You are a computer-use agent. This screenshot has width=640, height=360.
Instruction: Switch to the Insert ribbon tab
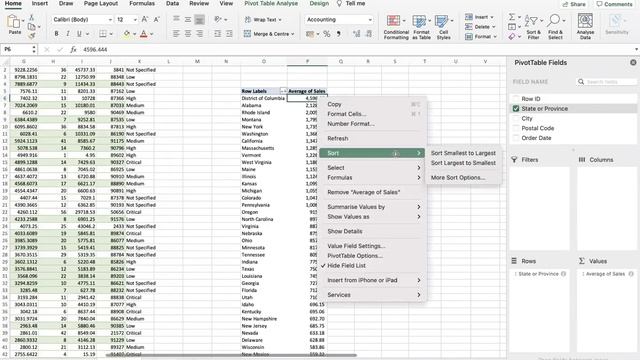point(40,3)
